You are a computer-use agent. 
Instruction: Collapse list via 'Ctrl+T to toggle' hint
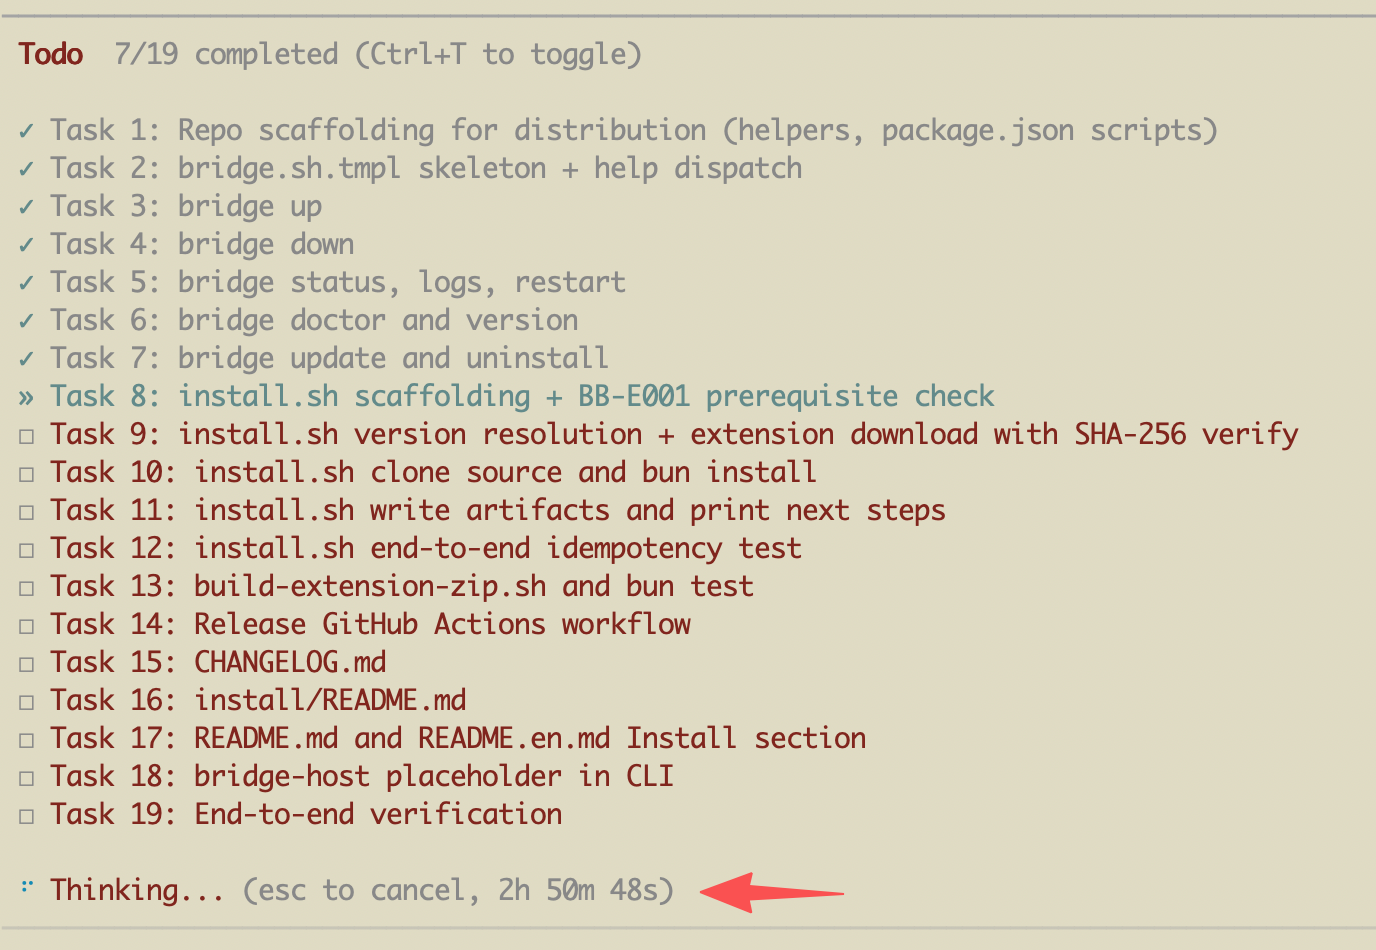498,54
